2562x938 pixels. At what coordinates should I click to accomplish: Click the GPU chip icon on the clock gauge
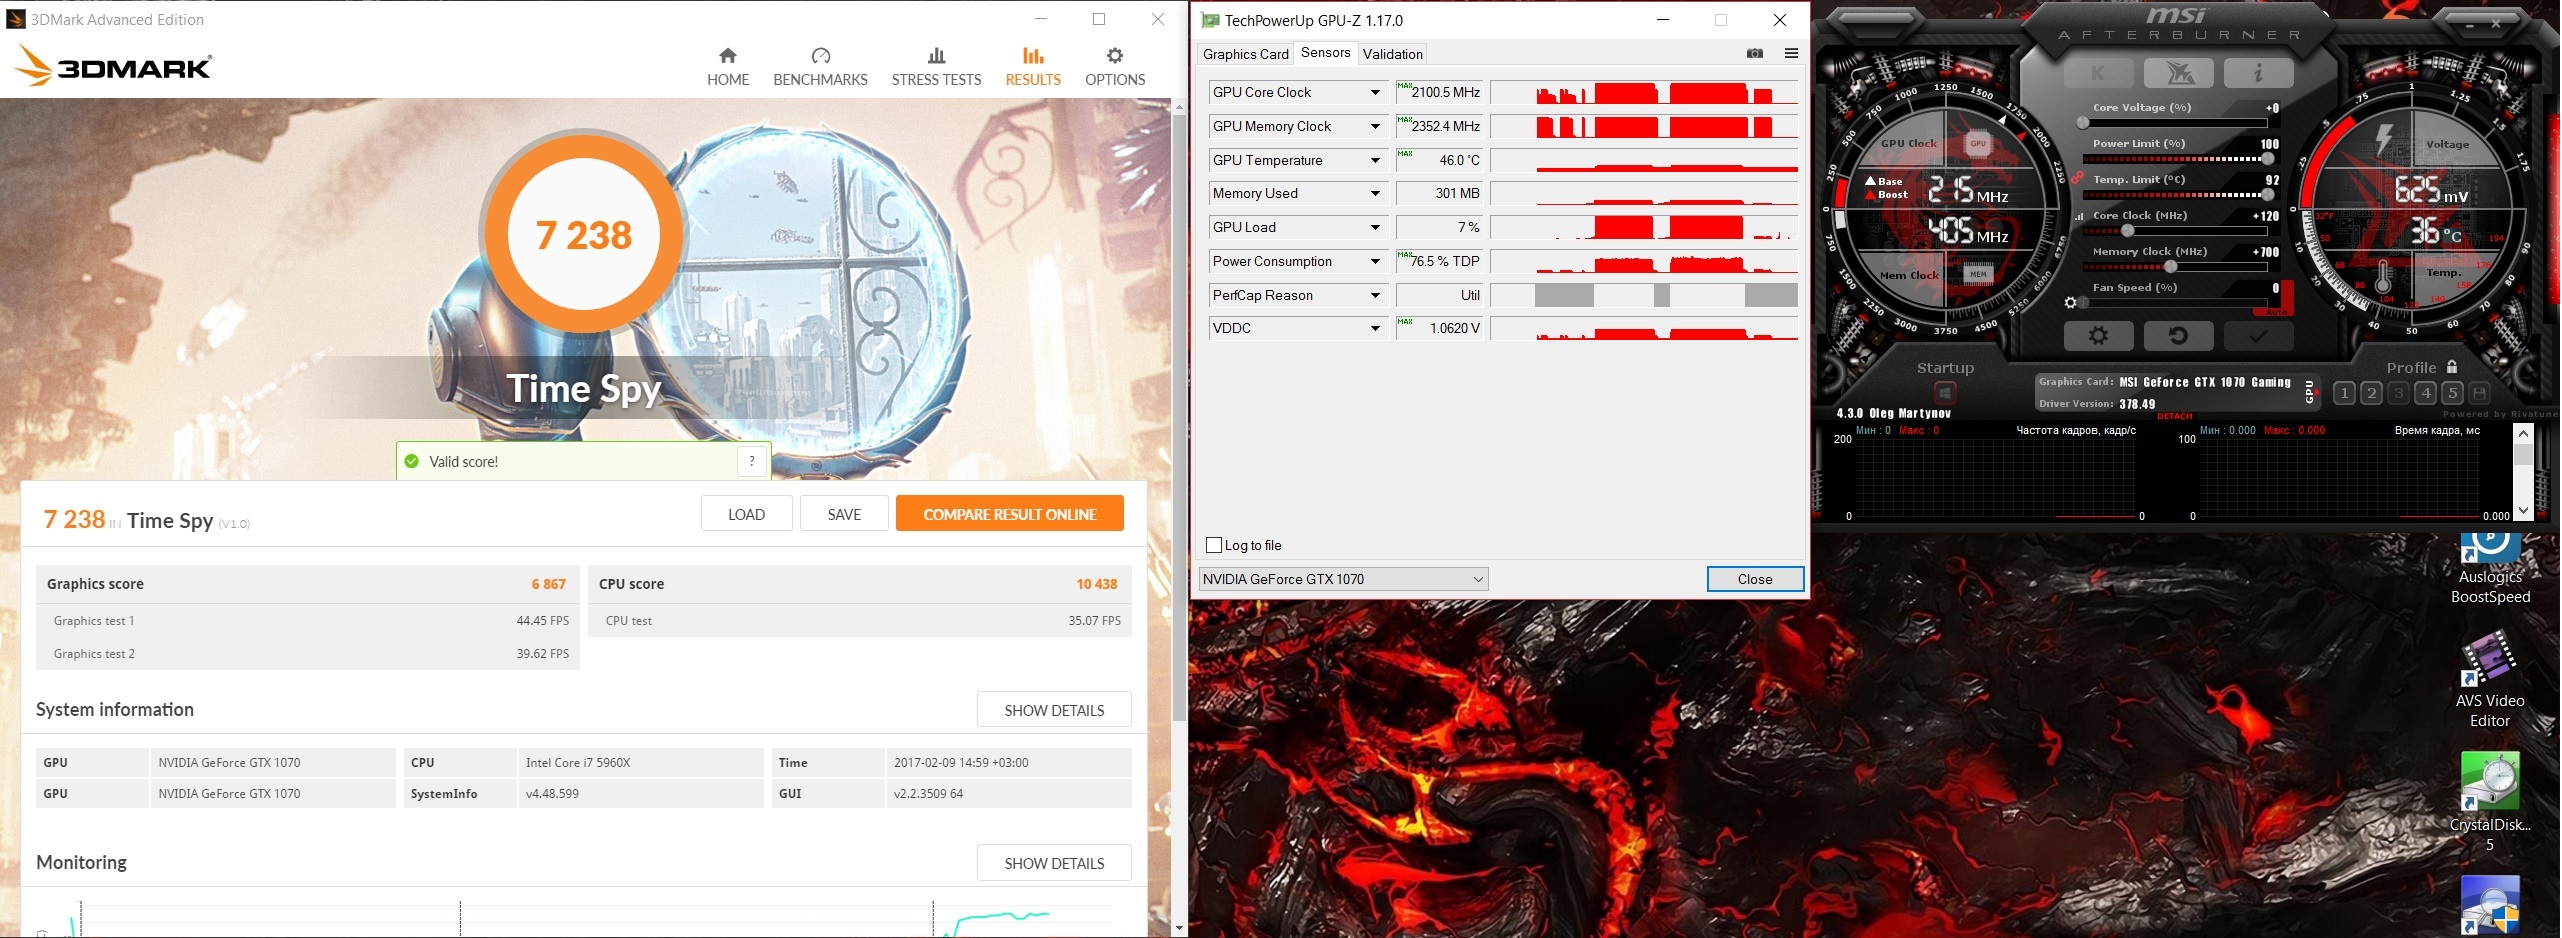1977,144
